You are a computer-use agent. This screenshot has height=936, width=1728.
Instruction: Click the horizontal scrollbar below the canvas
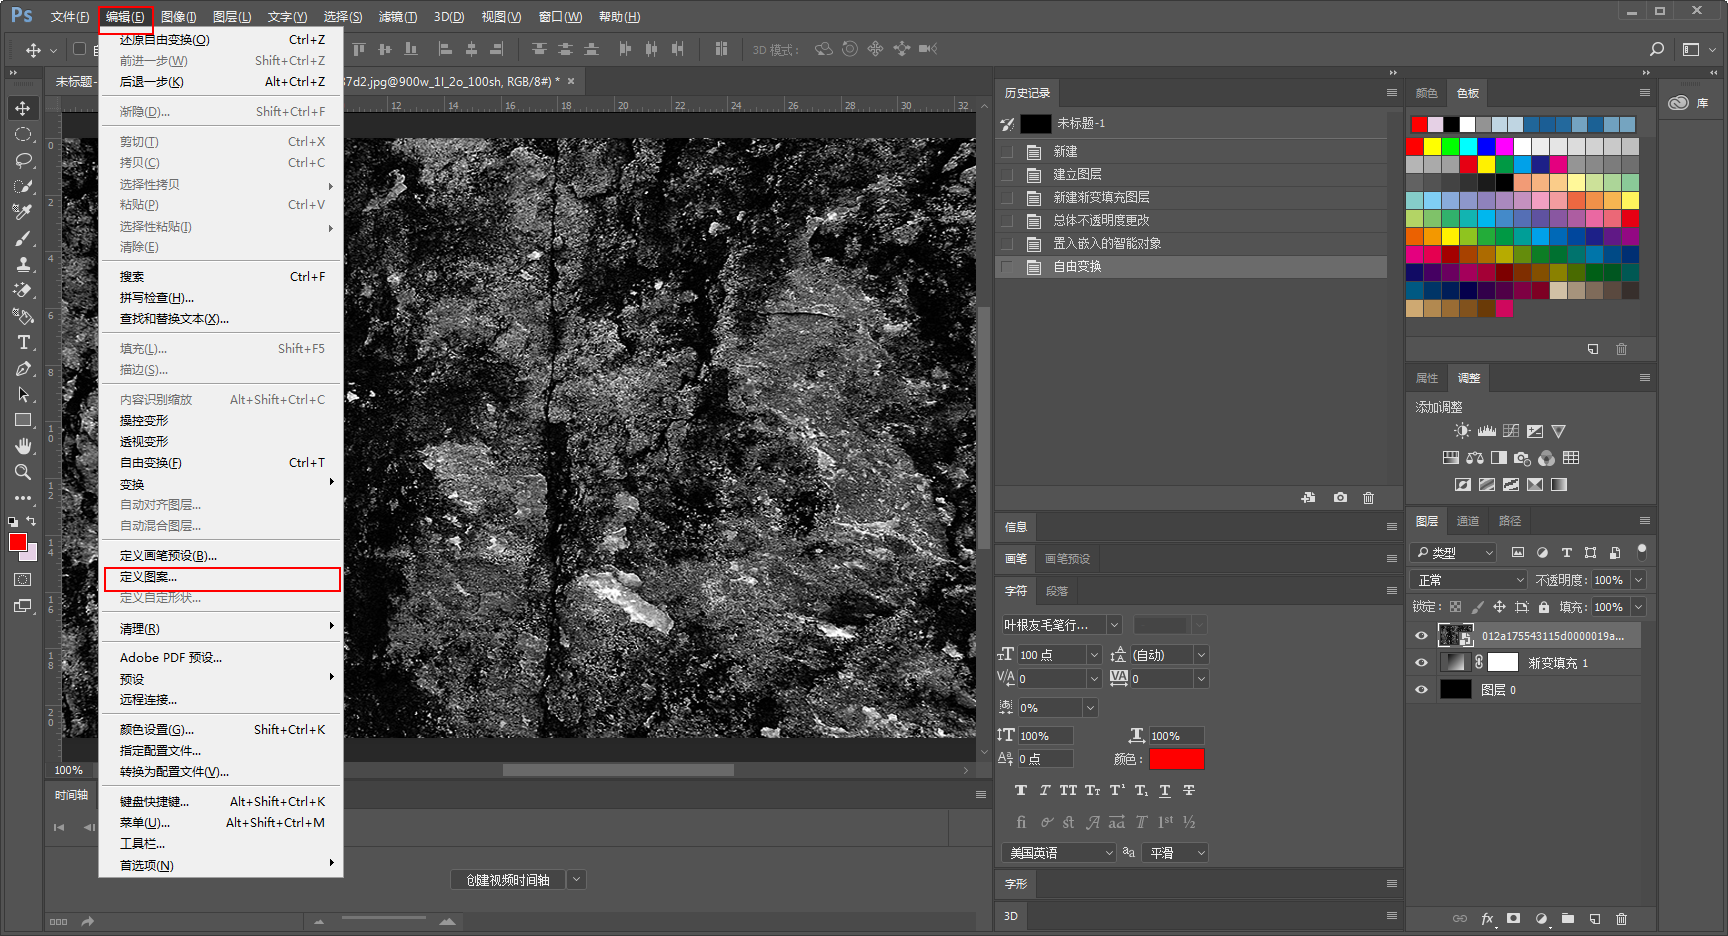coord(618,770)
